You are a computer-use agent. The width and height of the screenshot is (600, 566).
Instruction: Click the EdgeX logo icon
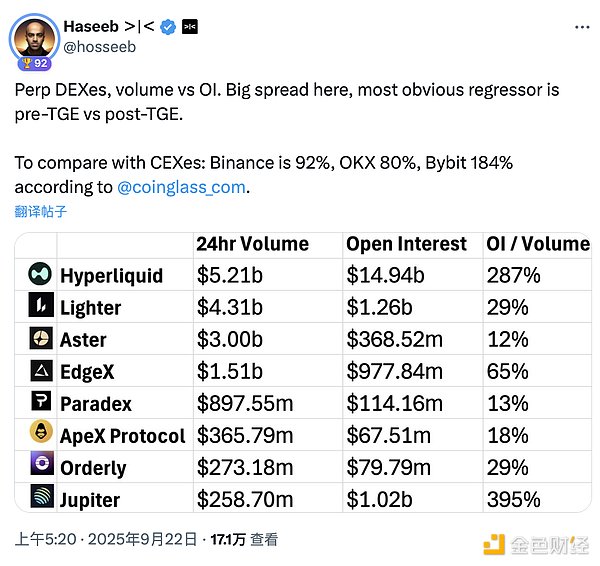pyautogui.click(x=39, y=371)
